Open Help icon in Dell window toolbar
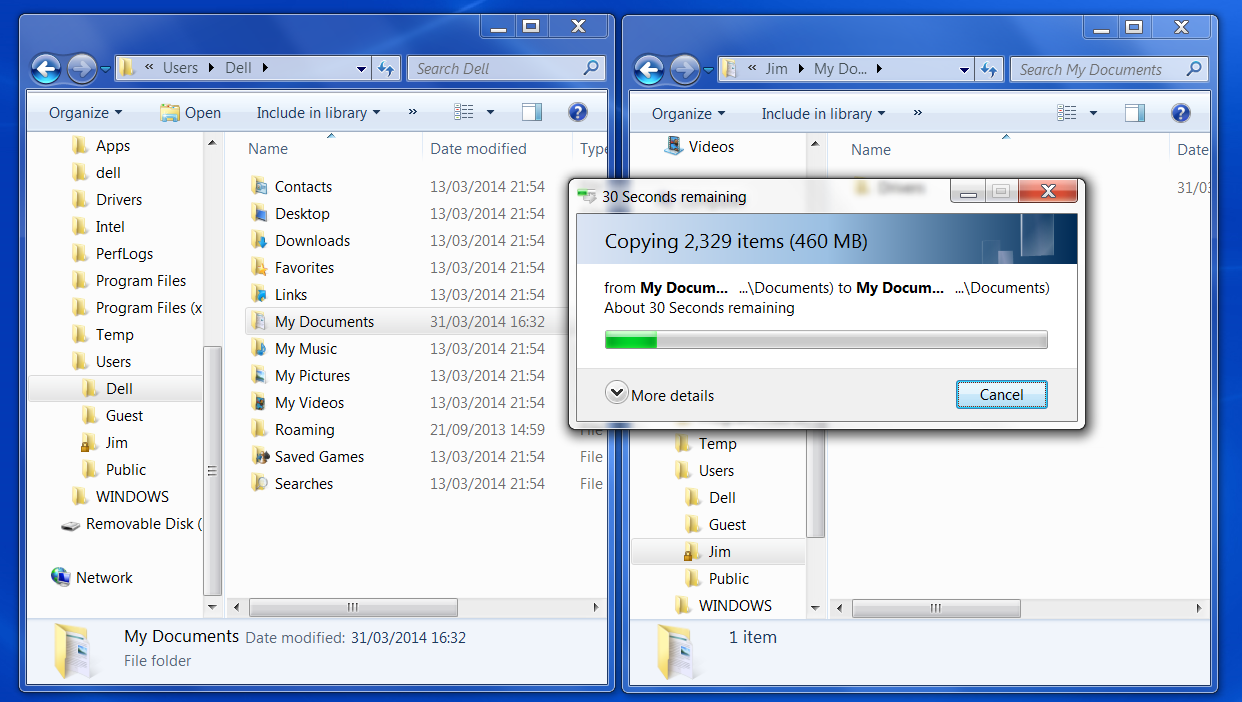 coord(577,112)
